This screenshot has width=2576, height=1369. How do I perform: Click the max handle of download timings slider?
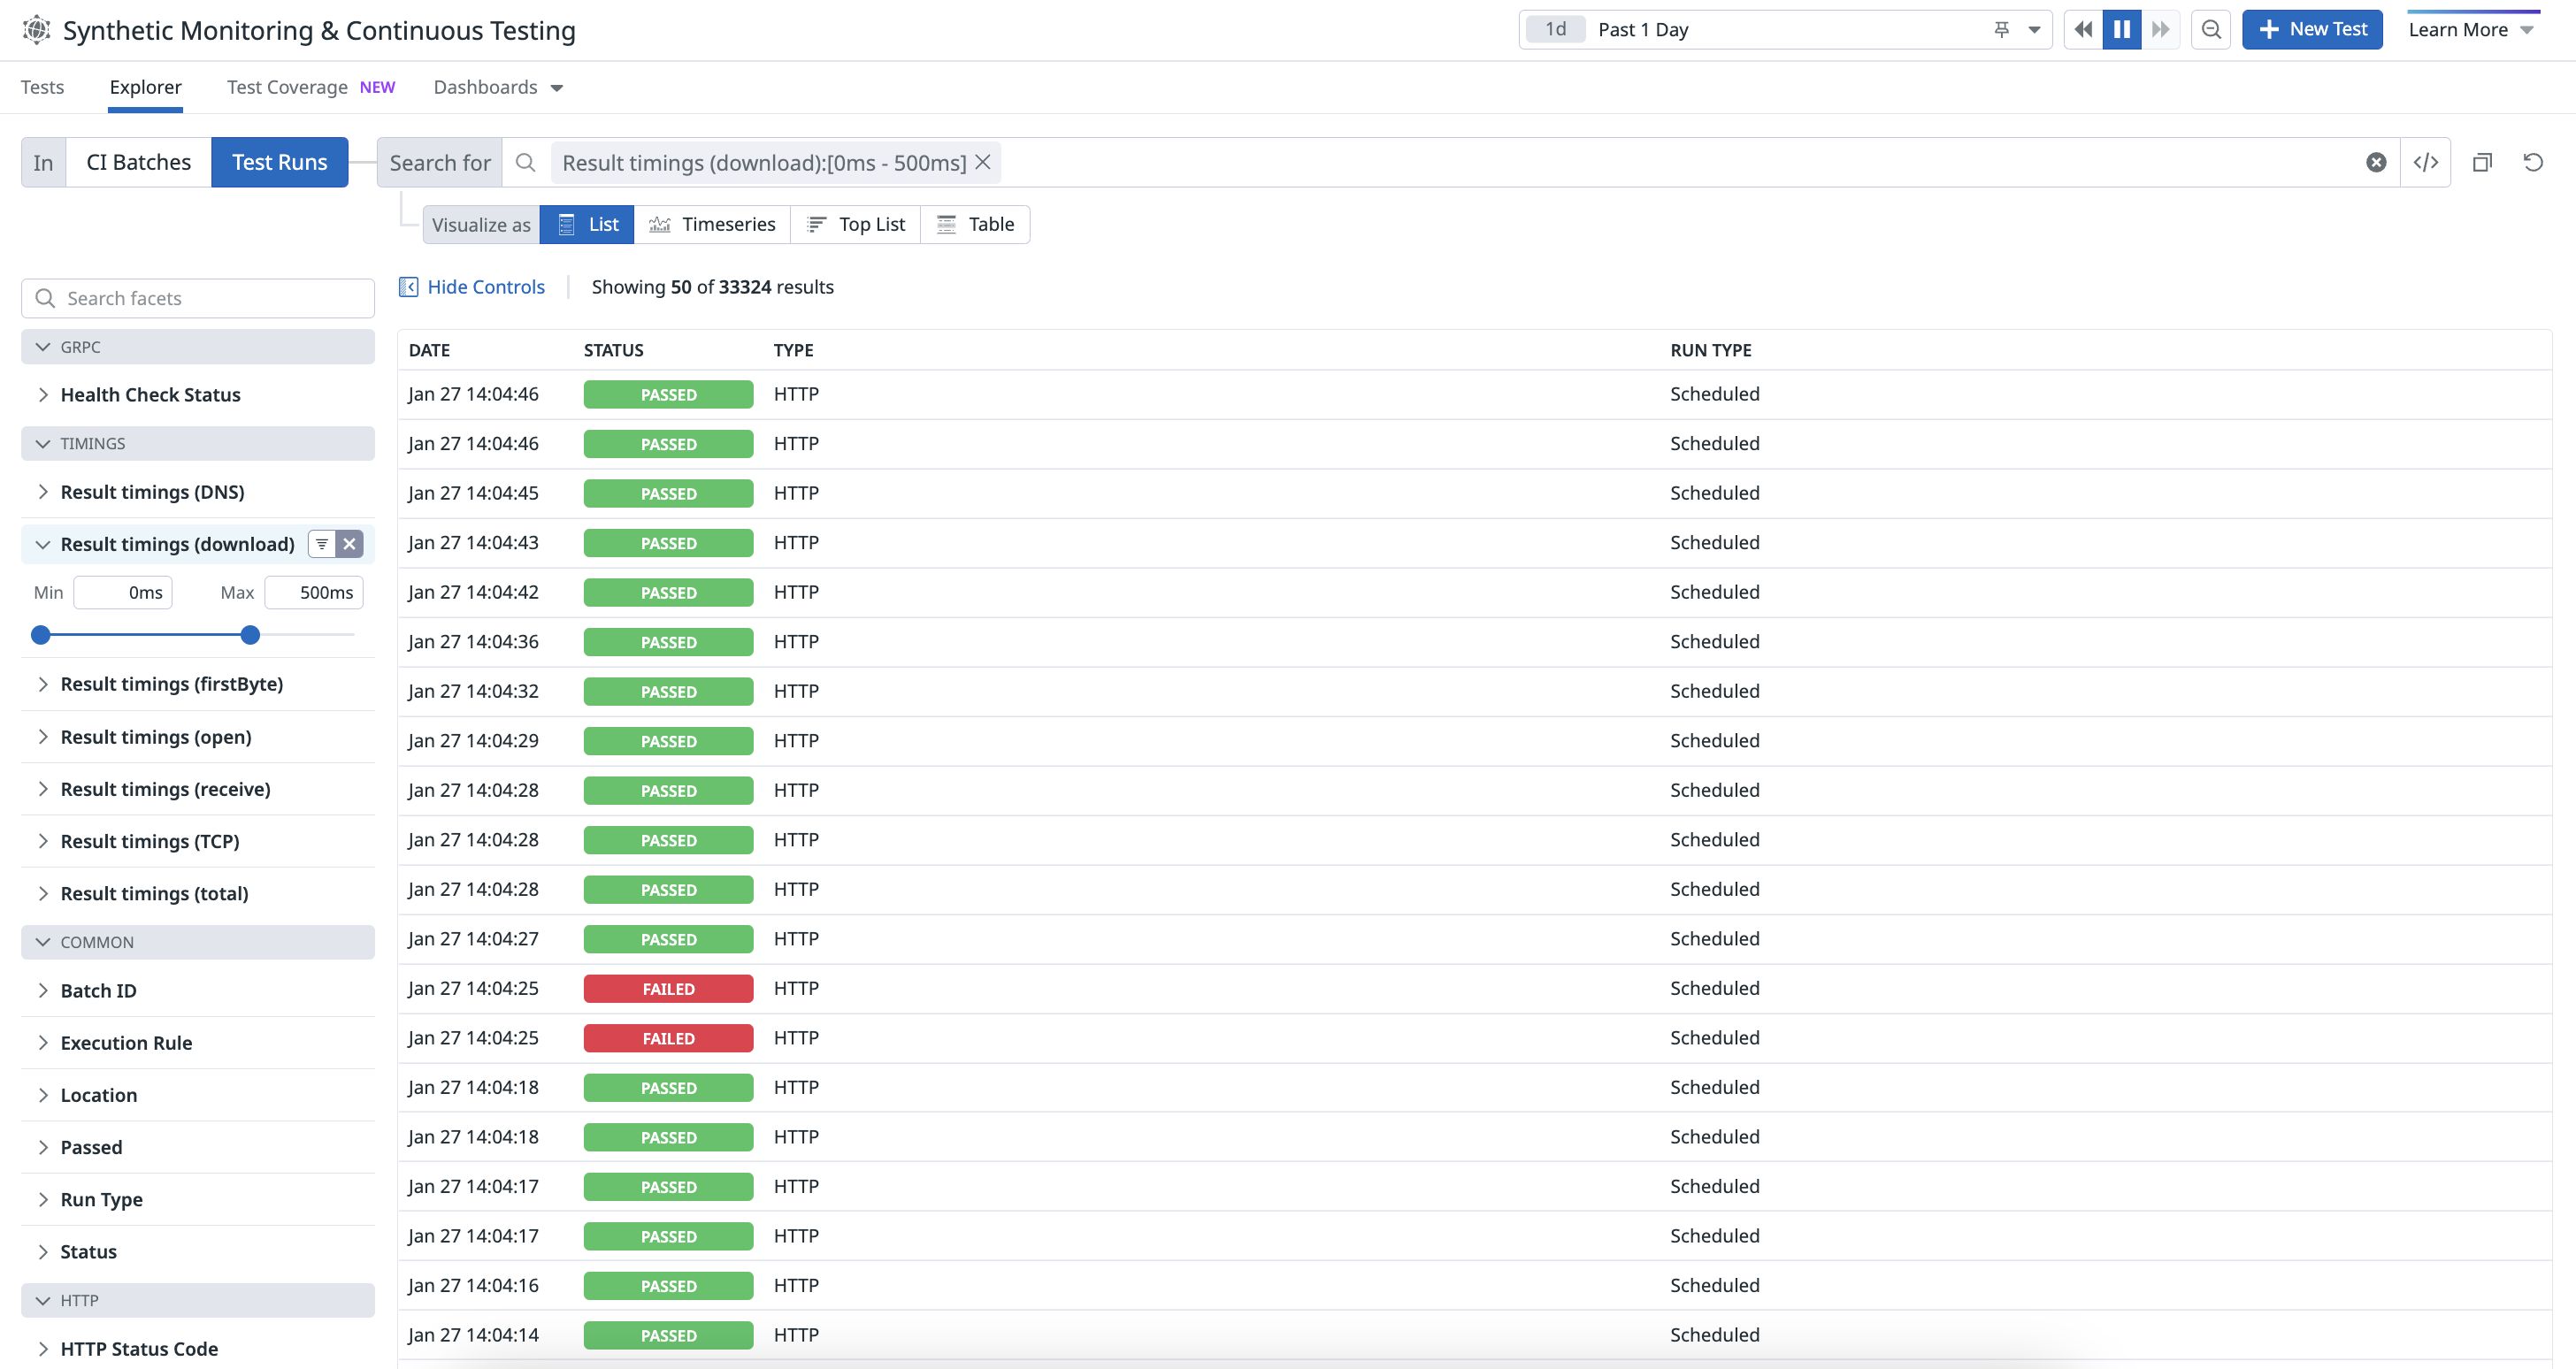tap(250, 635)
